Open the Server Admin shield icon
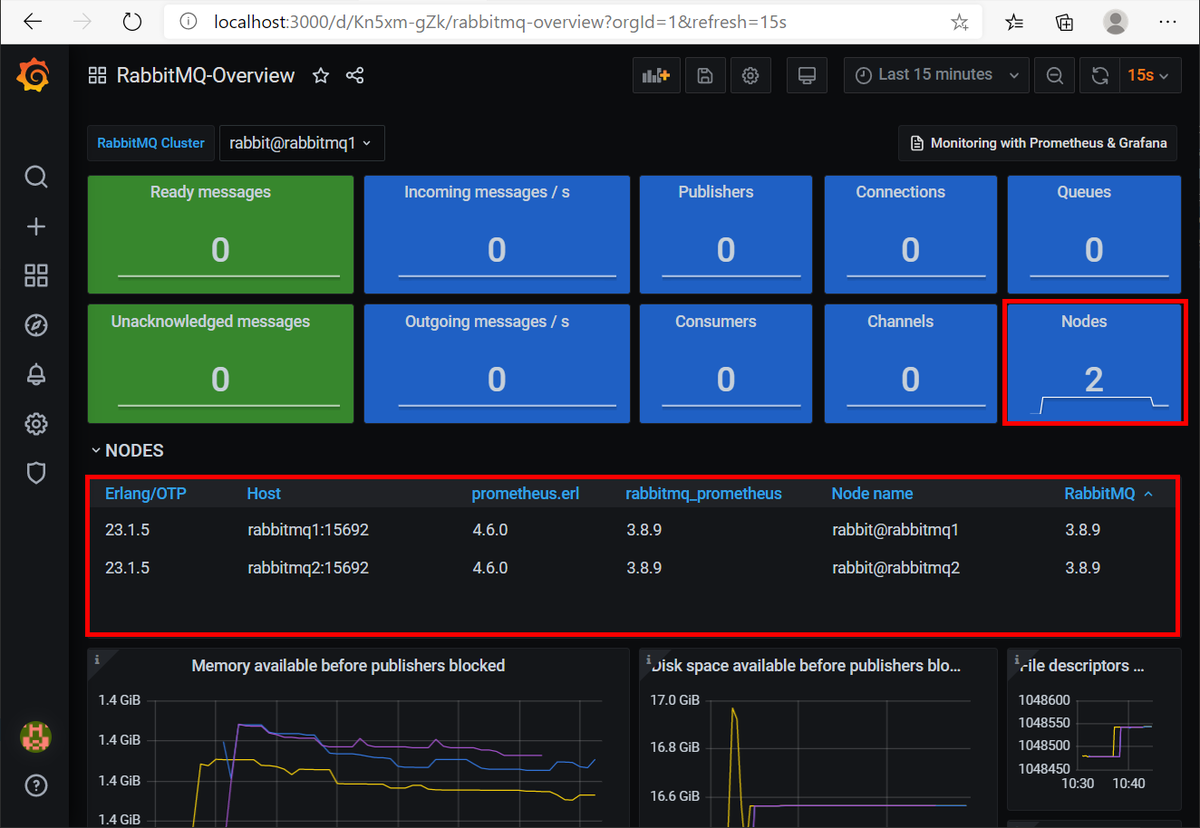Viewport: 1200px width, 828px height. point(36,473)
